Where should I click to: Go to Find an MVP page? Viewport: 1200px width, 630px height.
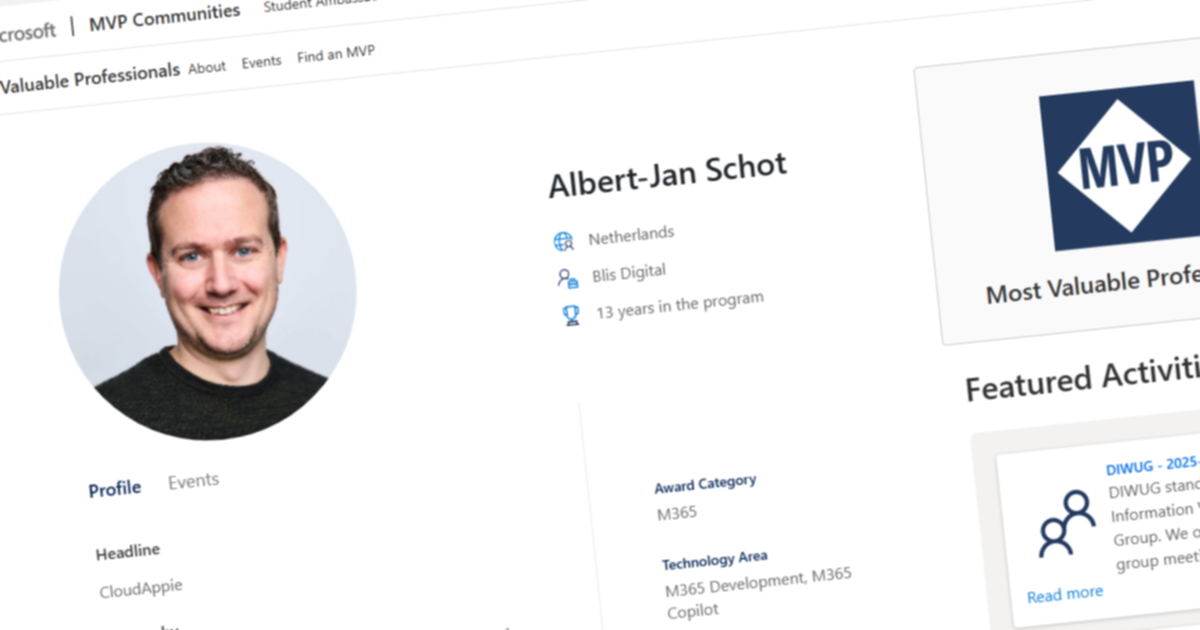[336, 54]
